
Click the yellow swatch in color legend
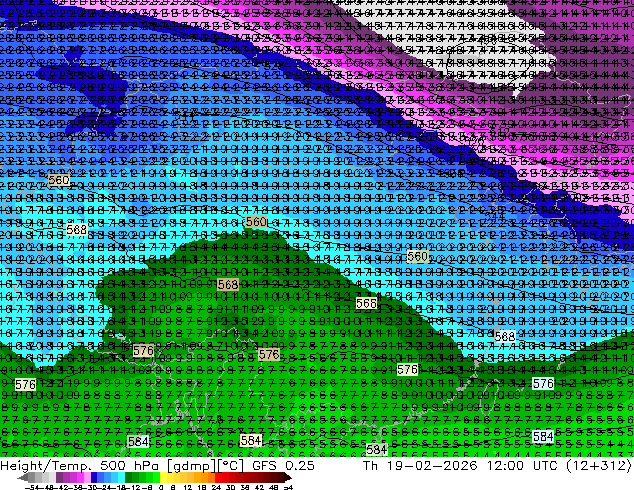[163, 477]
